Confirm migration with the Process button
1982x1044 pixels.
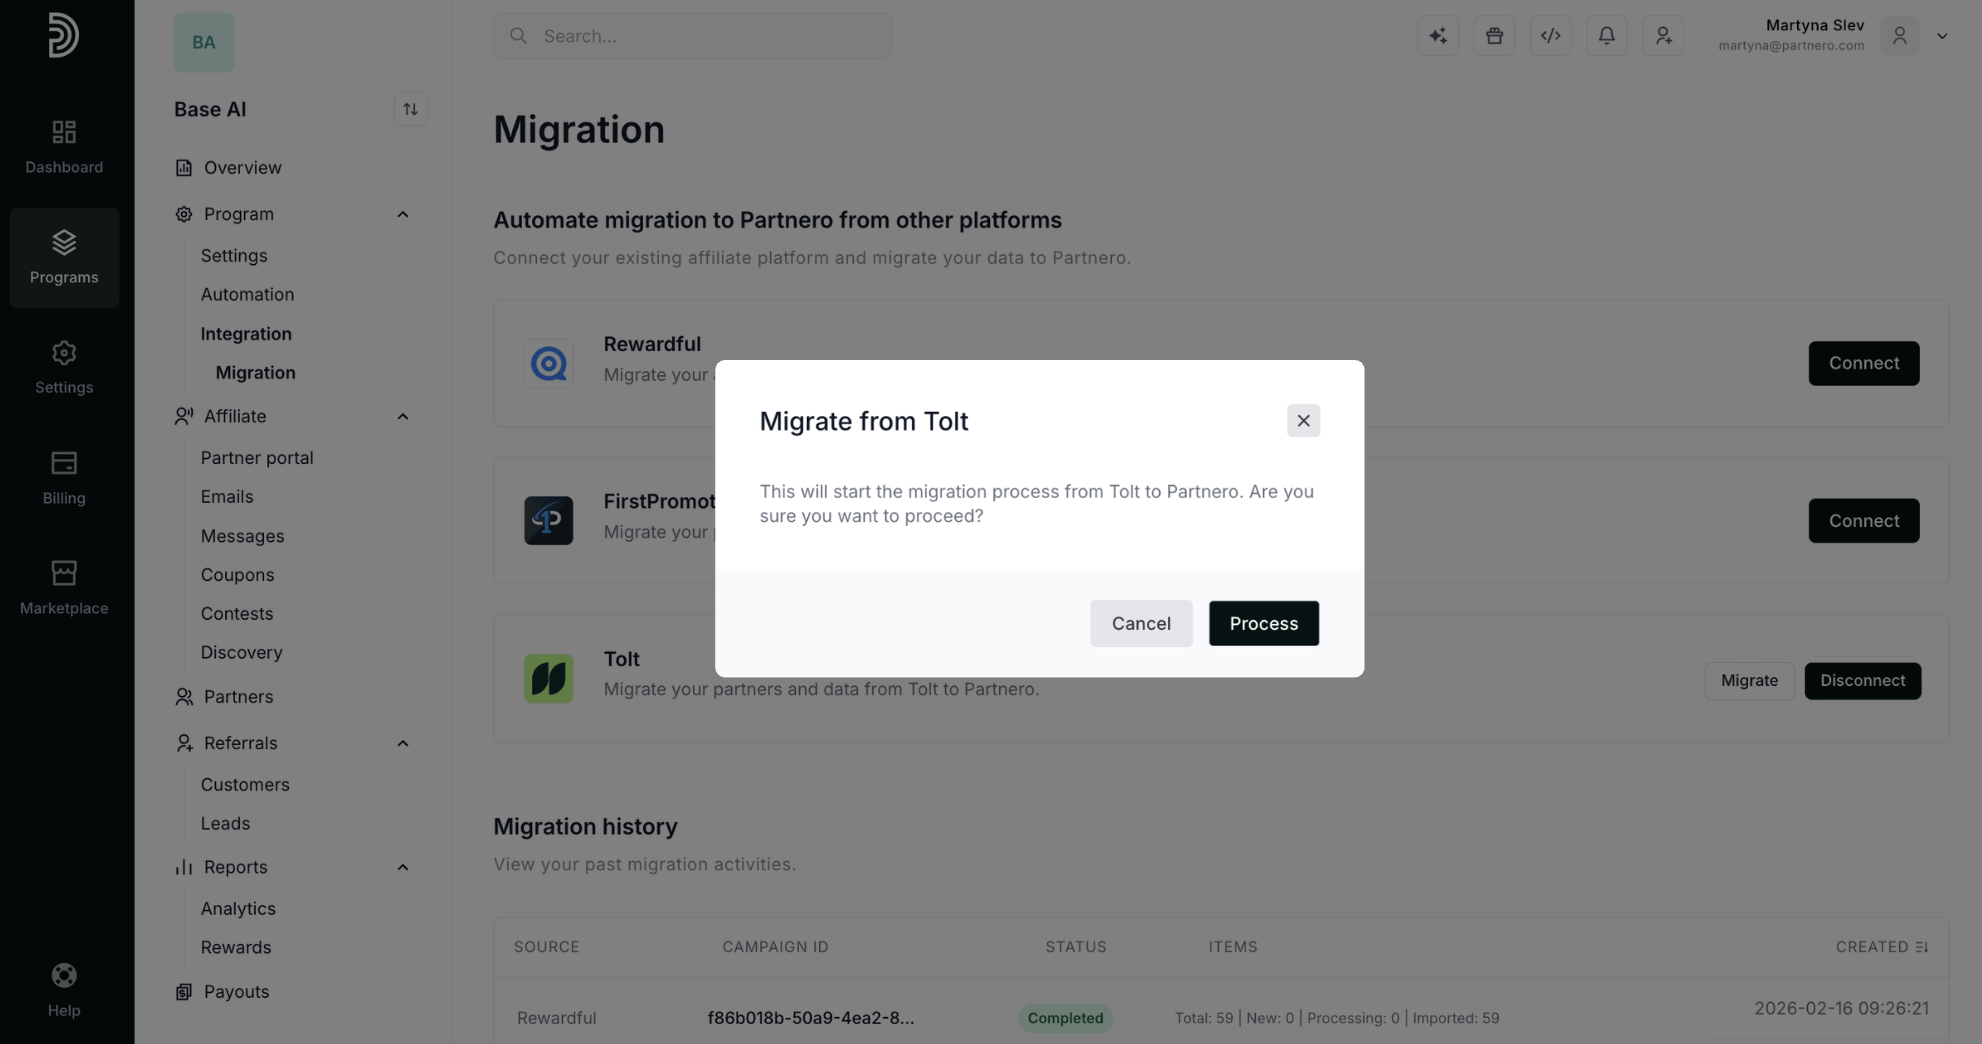1264,623
